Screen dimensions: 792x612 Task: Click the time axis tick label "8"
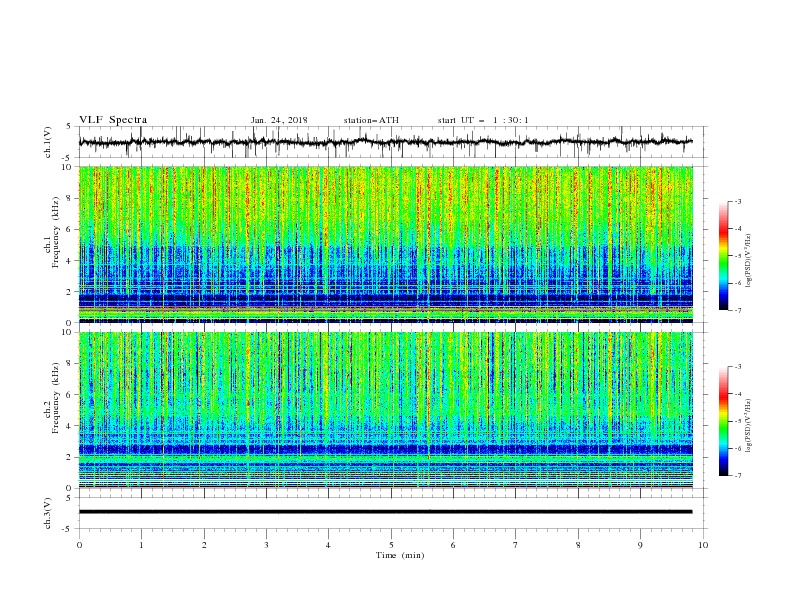click(578, 545)
